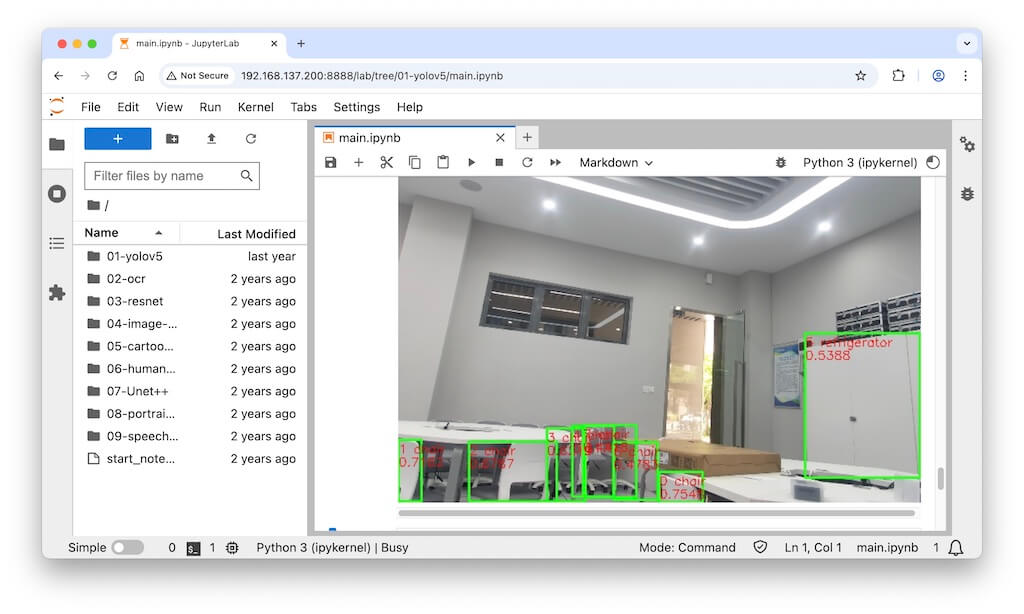The image size is (1024, 614).
Task: Cut the selected cell with scissors
Action: click(387, 162)
